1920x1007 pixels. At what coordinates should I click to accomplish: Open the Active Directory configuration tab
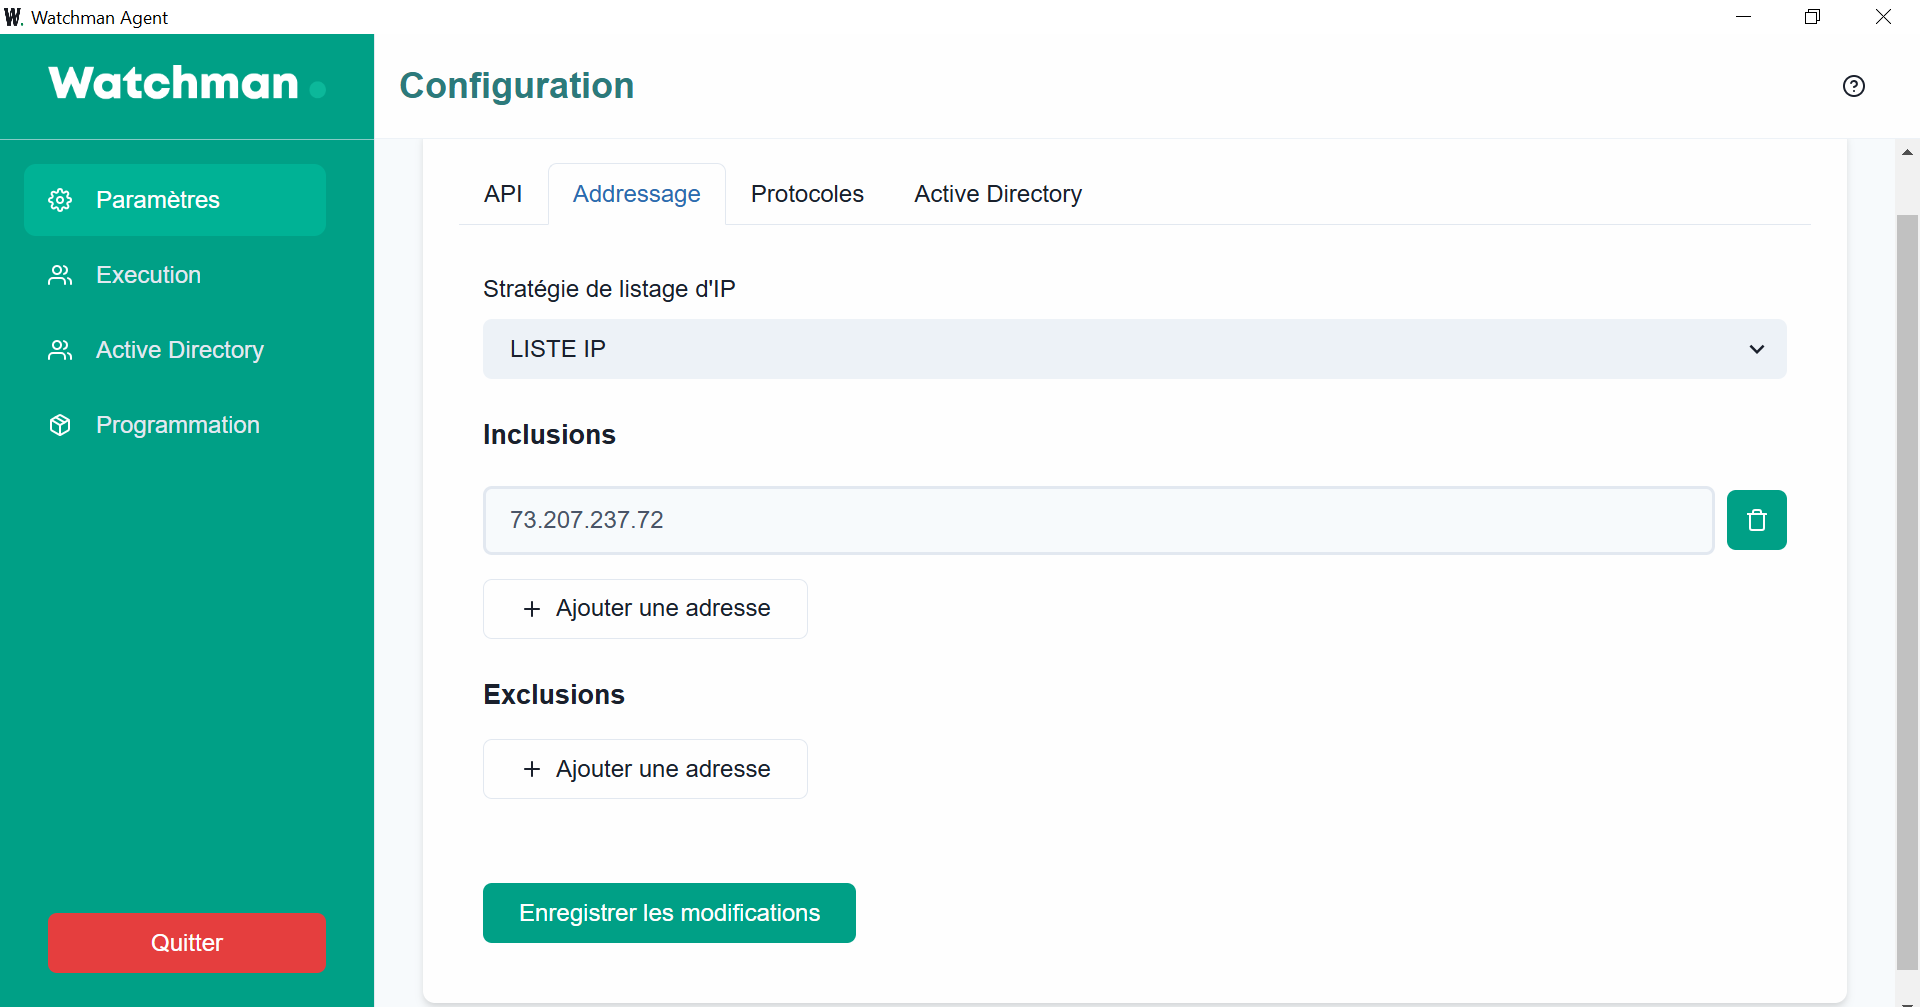click(x=998, y=194)
